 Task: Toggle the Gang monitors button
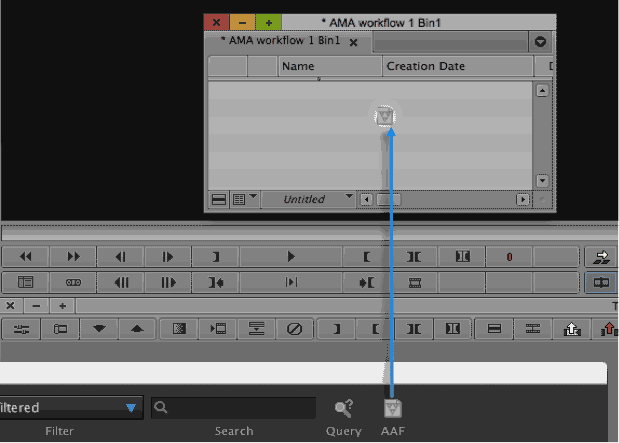point(601,282)
